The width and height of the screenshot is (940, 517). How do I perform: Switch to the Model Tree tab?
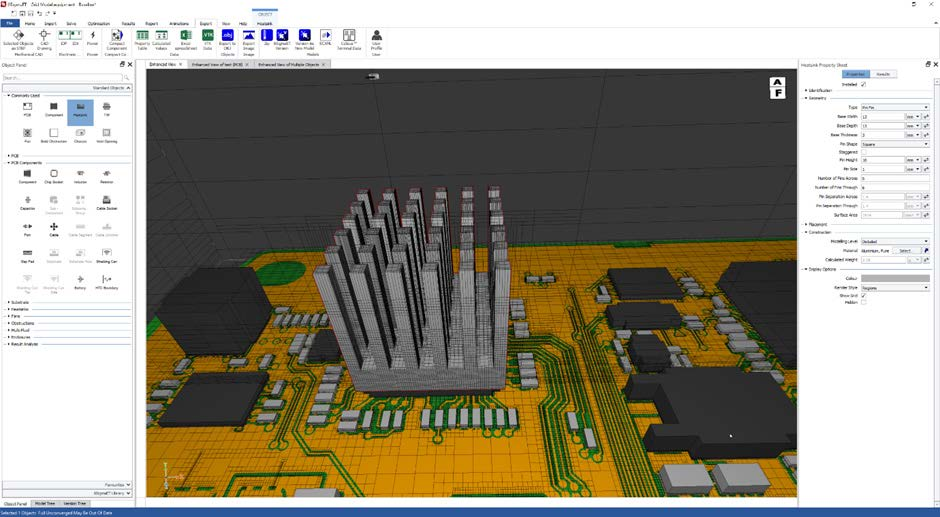[x=45, y=503]
